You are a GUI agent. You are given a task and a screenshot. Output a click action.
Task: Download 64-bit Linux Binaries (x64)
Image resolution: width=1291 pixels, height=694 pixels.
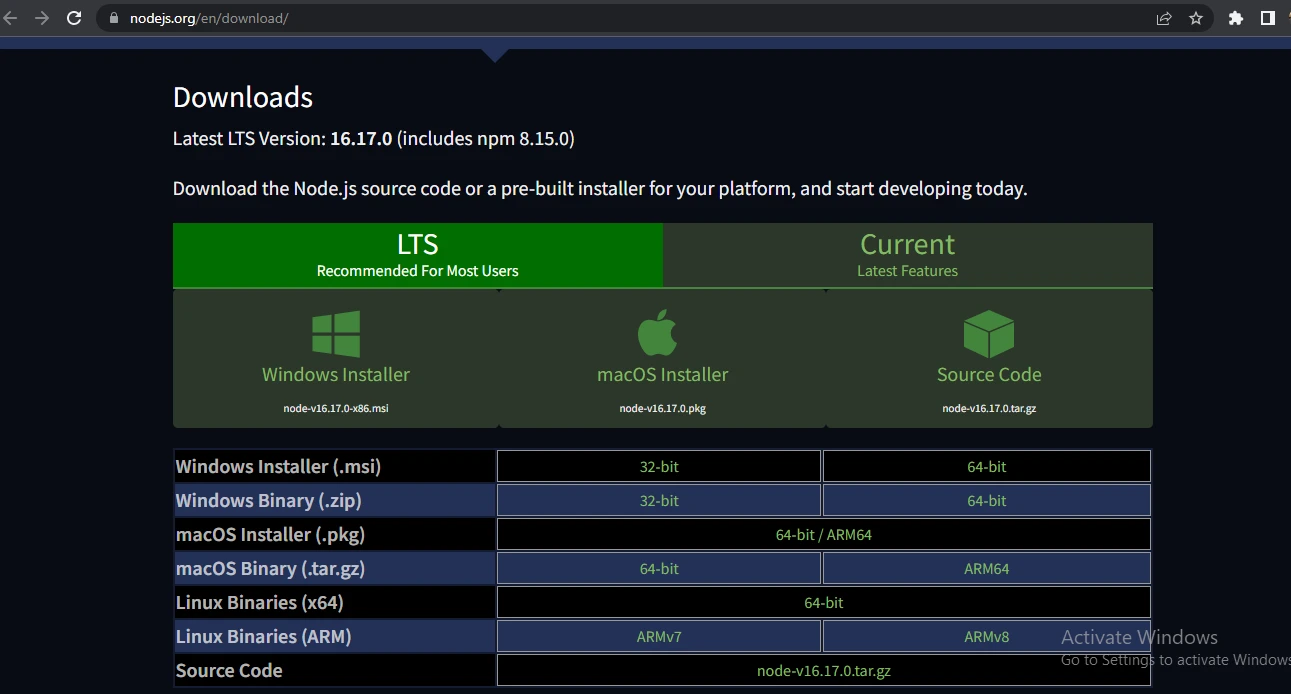(x=824, y=603)
